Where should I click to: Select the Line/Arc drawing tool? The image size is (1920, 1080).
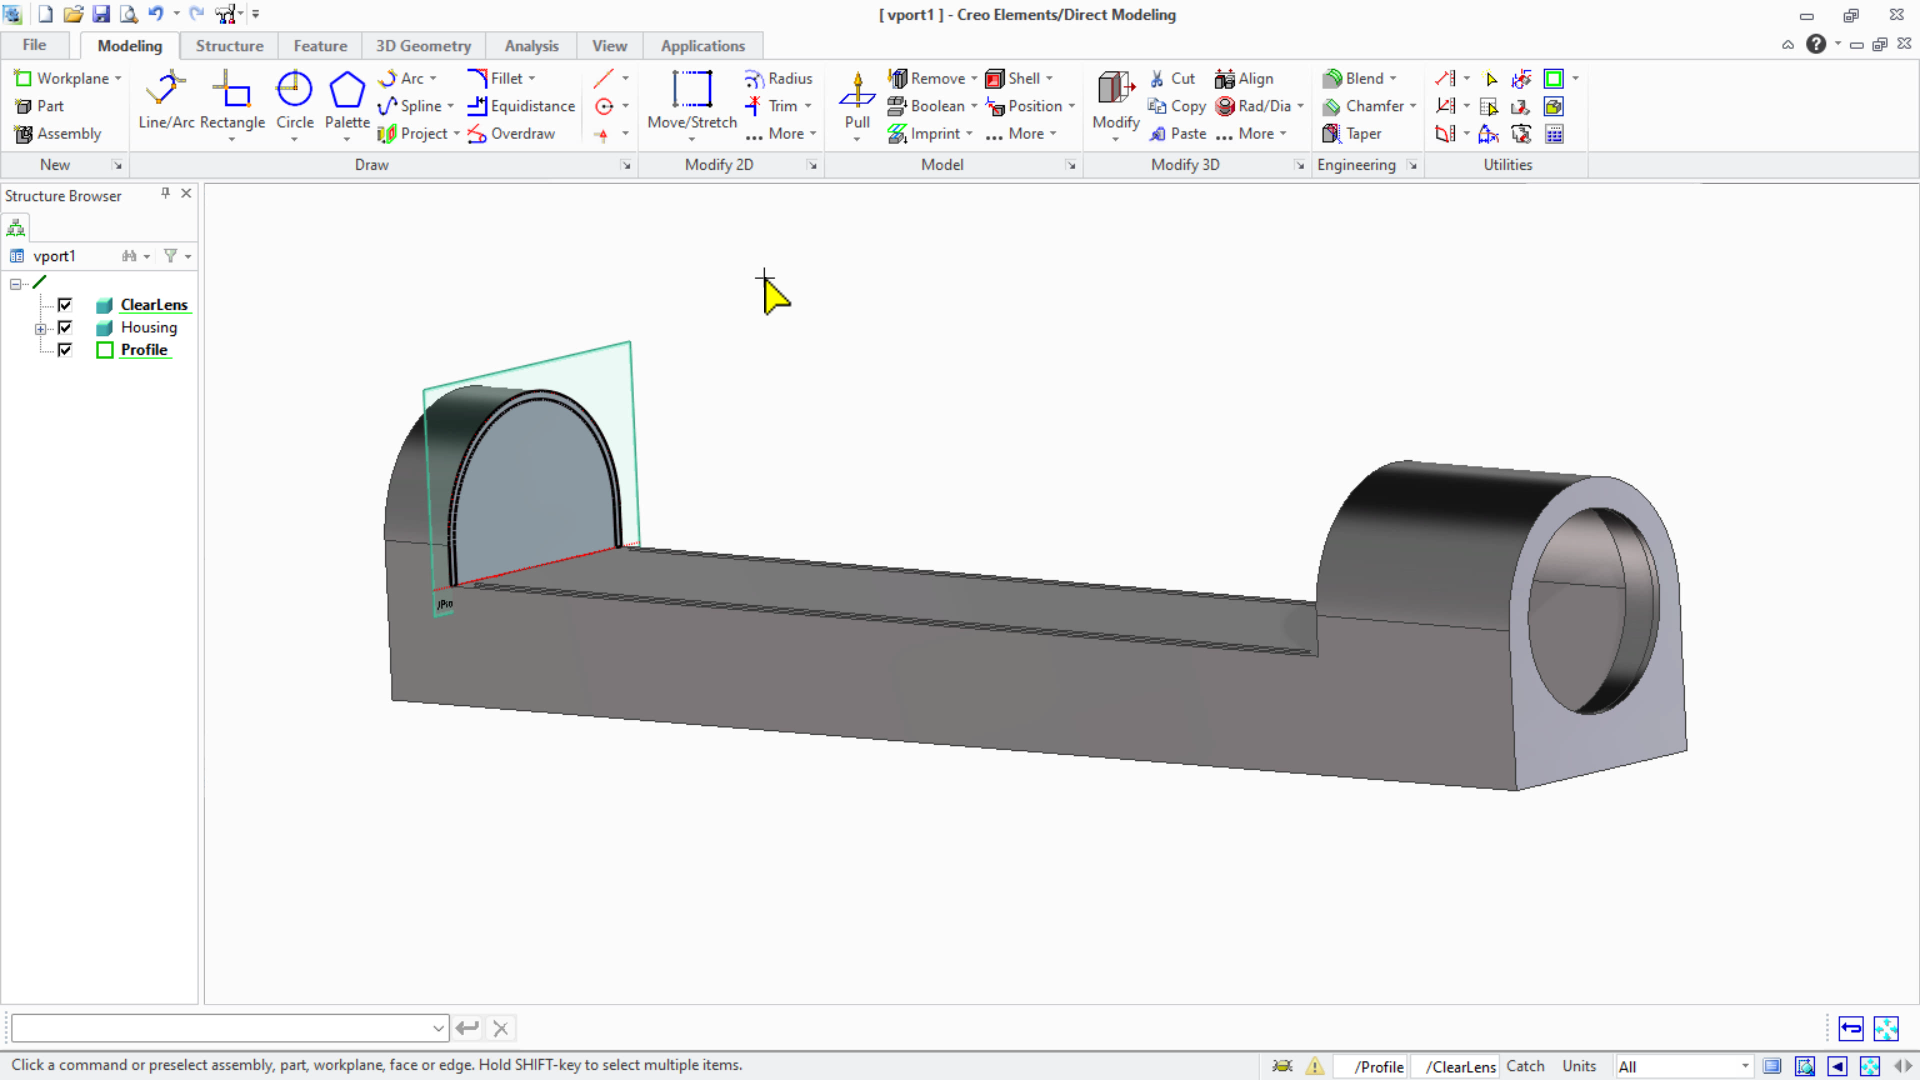pyautogui.click(x=166, y=101)
